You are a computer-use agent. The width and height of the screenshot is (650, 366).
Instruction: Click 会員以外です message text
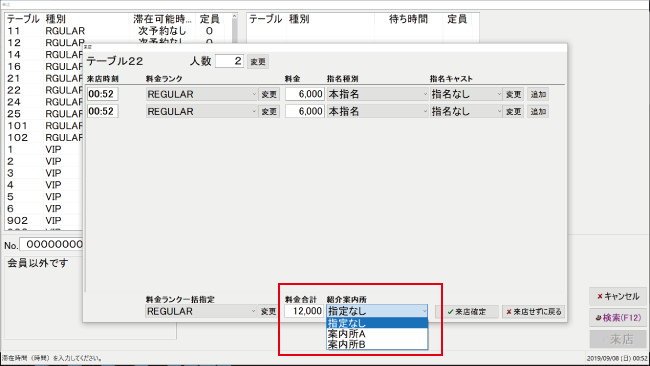click(x=37, y=263)
